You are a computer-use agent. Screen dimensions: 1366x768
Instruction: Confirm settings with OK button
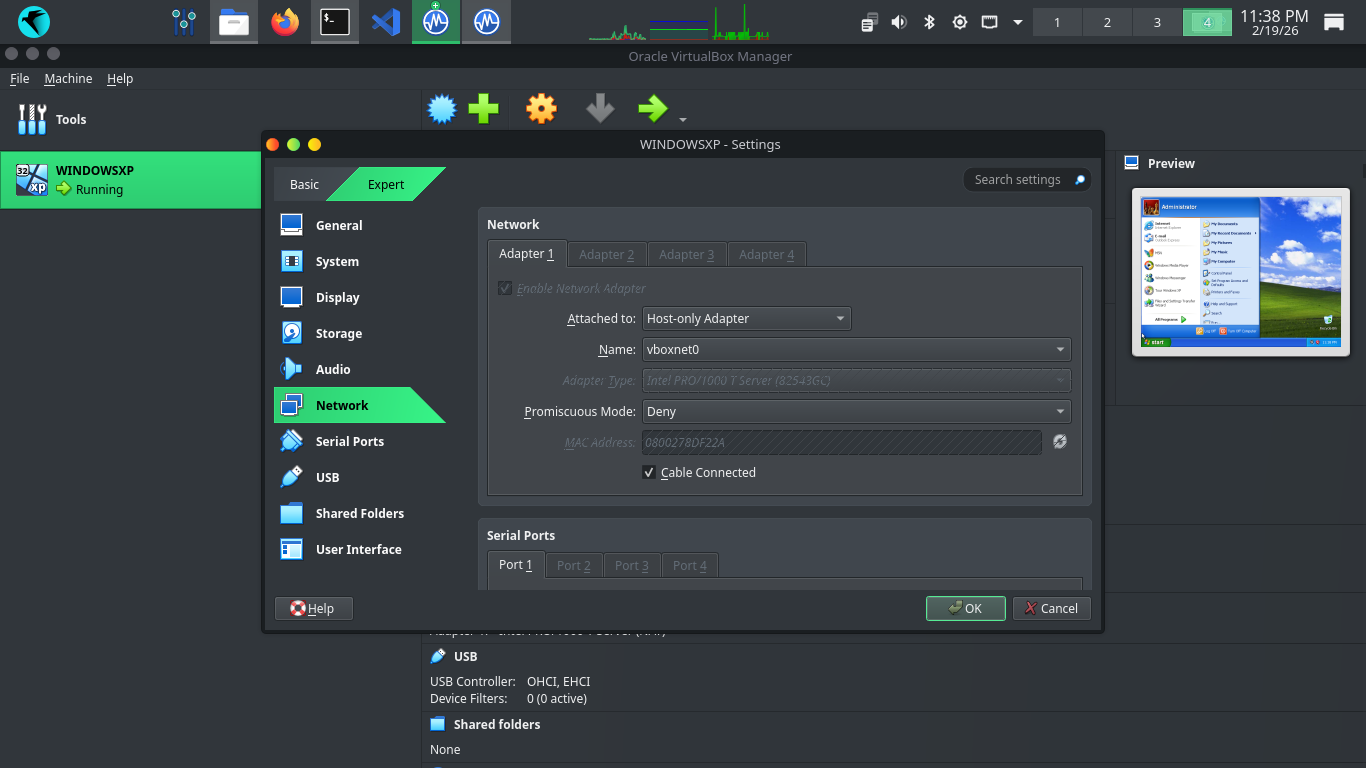(965, 608)
